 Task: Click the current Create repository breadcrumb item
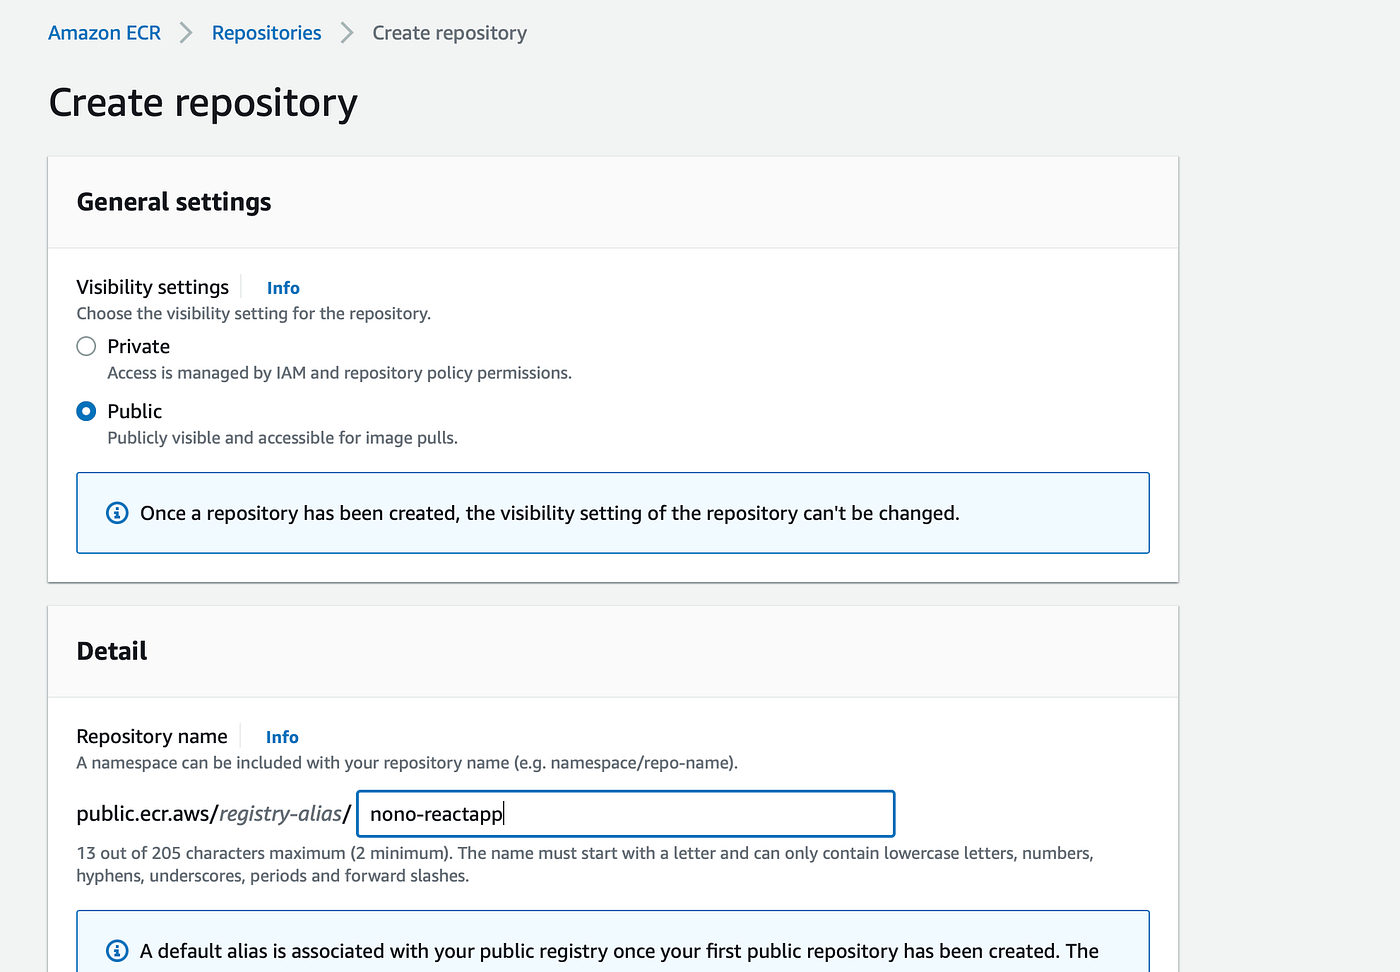click(x=449, y=33)
